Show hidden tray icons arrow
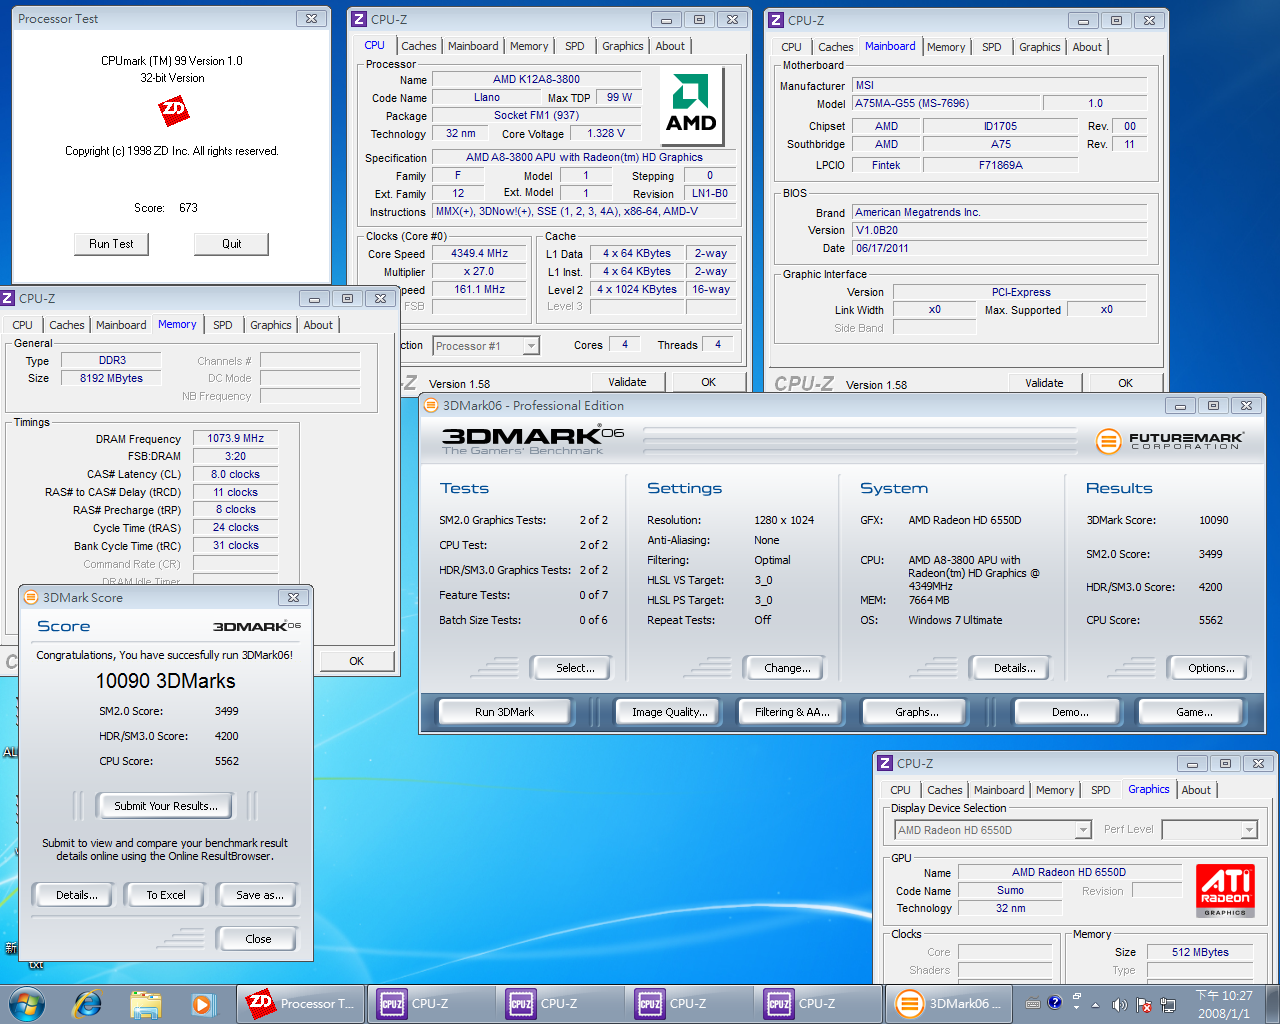The height and width of the screenshot is (1024, 1280). [x=1096, y=1005]
